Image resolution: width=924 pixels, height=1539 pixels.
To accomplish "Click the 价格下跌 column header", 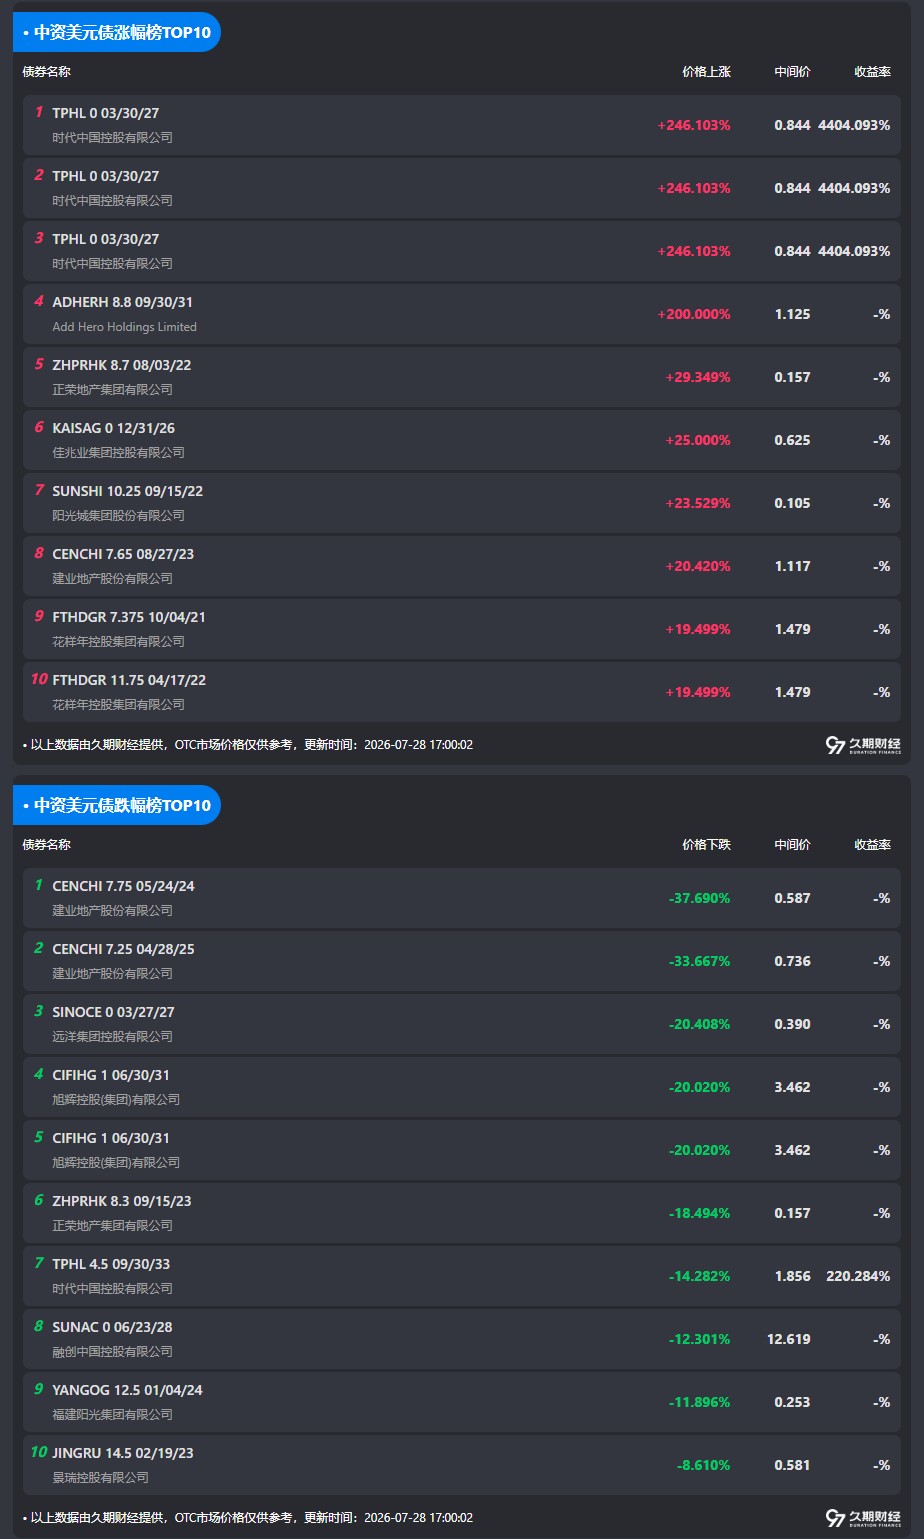I will [x=706, y=845].
